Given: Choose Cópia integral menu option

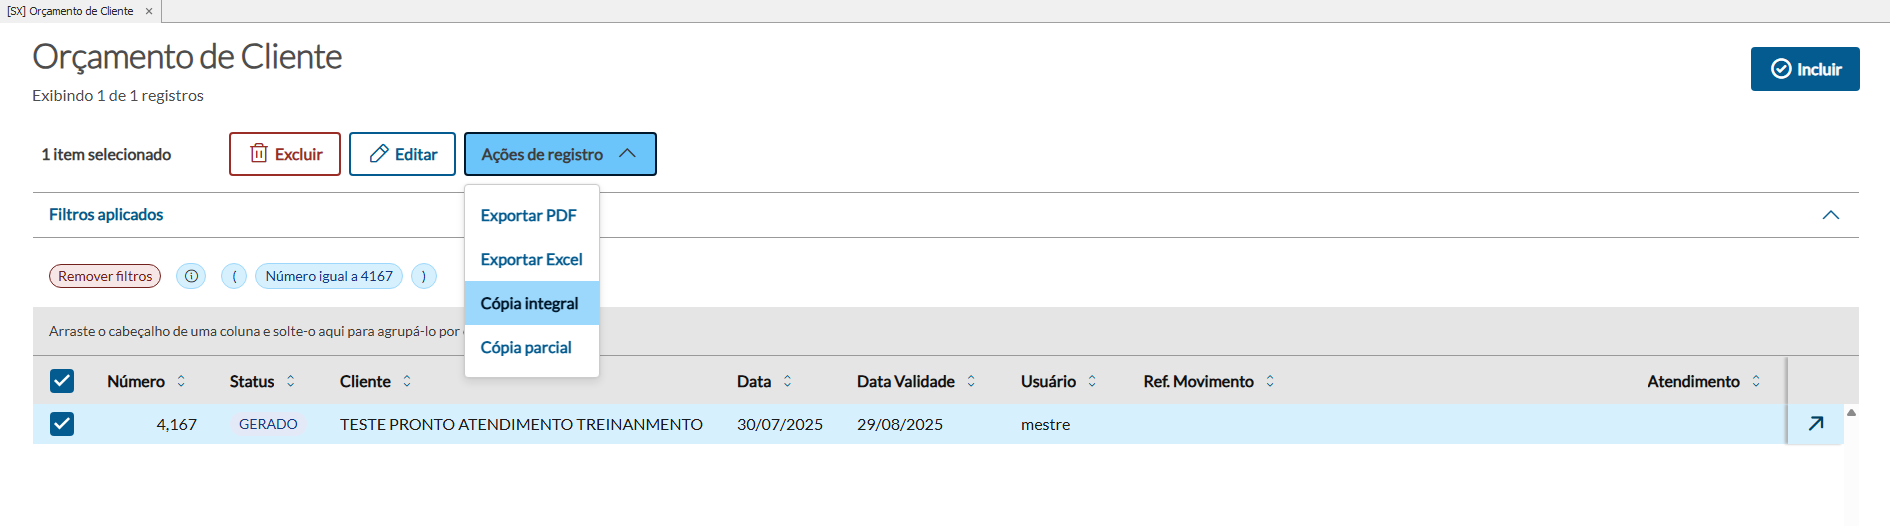Looking at the screenshot, I should point(529,303).
